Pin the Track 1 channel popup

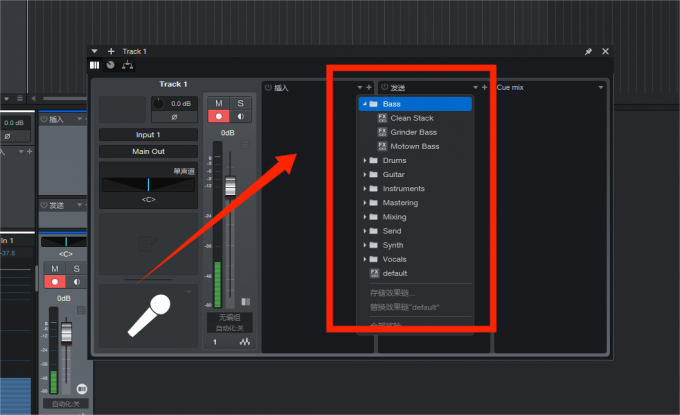click(x=588, y=51)
